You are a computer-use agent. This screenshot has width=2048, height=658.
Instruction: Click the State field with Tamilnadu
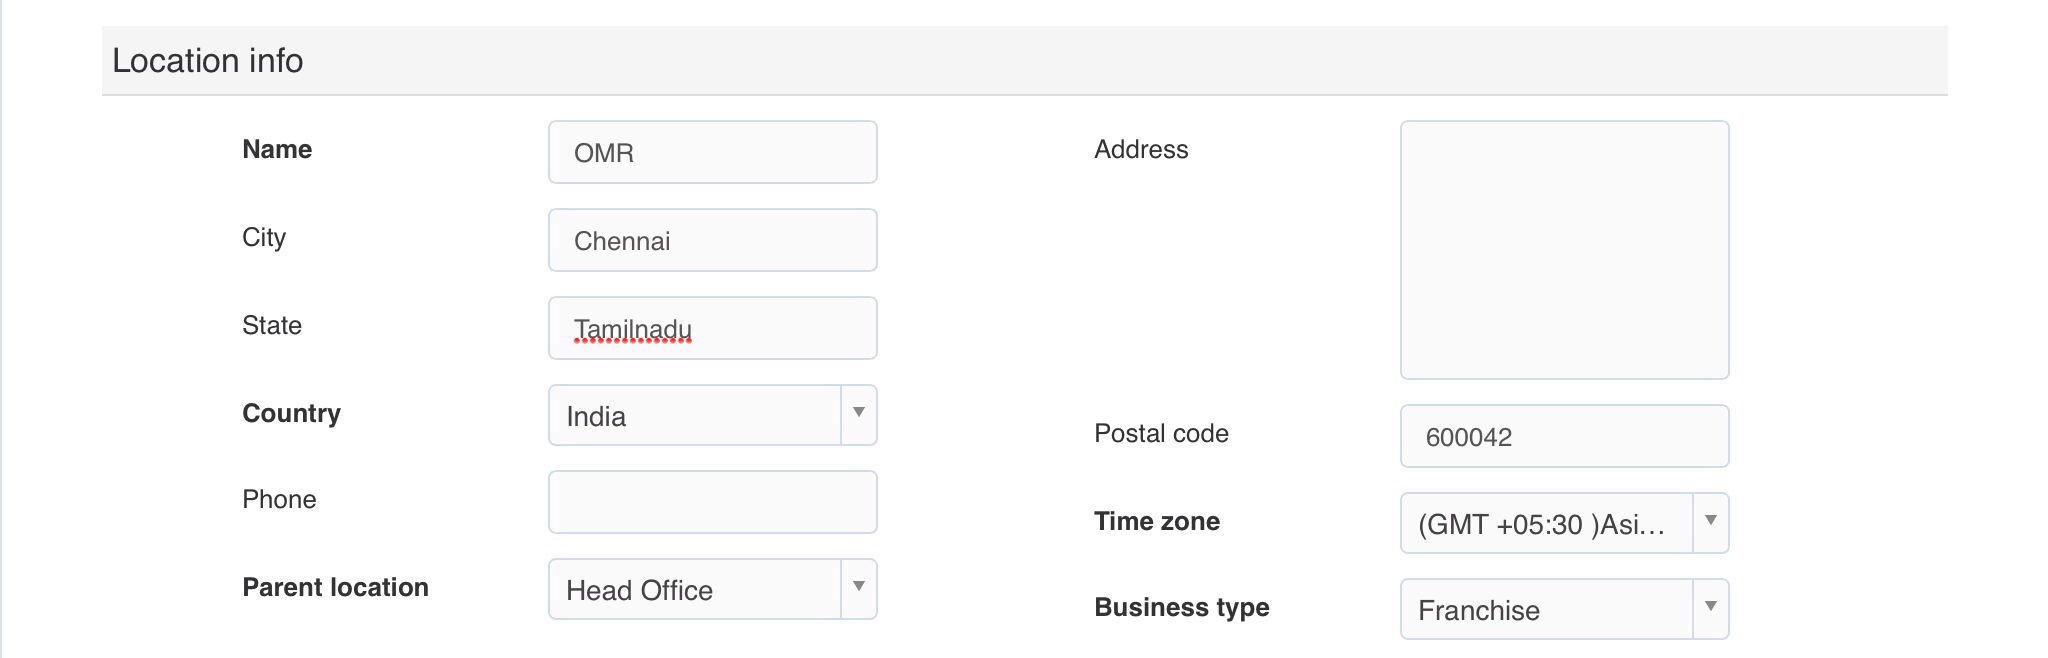click(712, 328)
